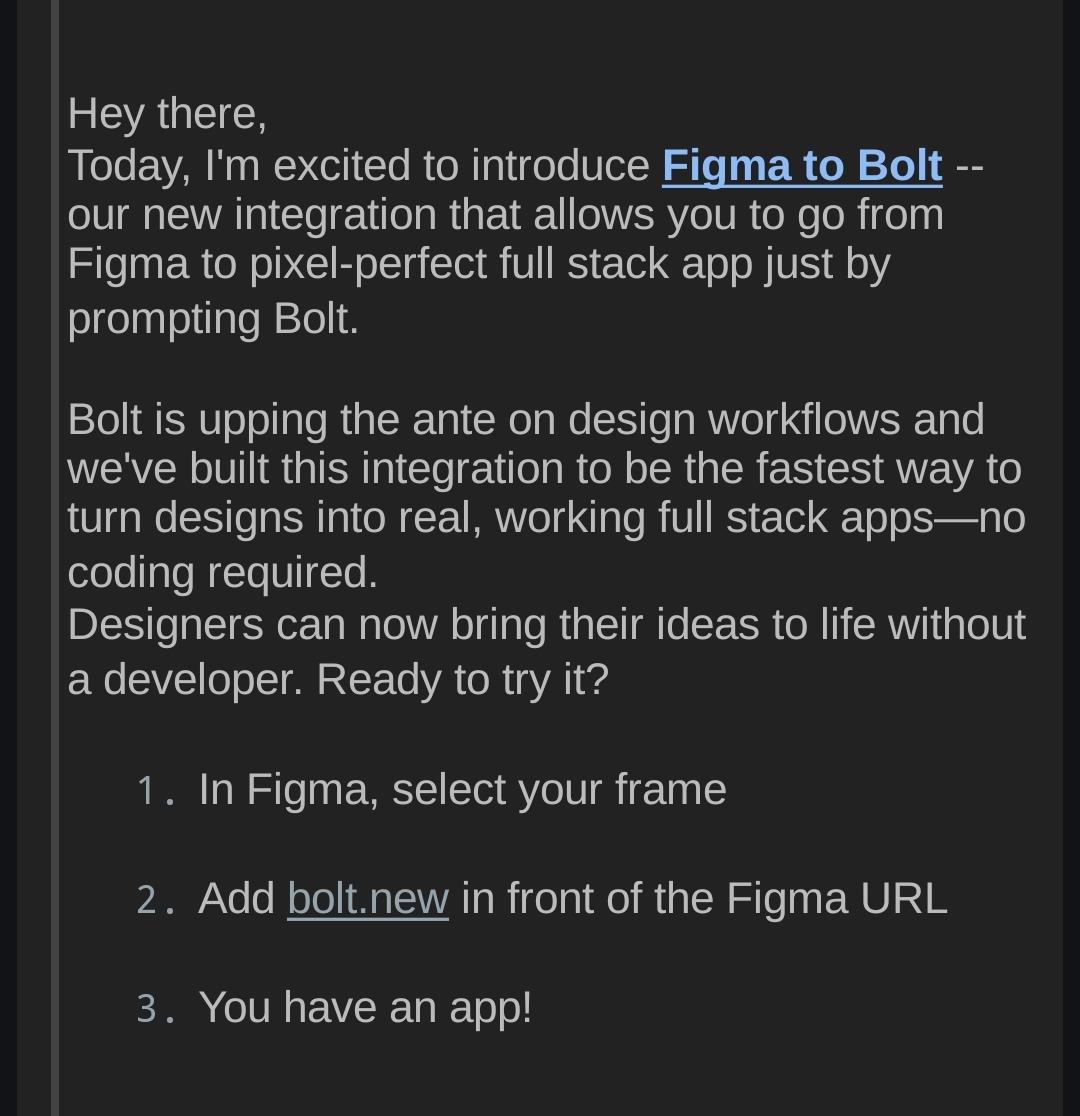Click "in front of the Figma URL" text
Viewport: 1080px width, 1116px height.
pos(705,898)
